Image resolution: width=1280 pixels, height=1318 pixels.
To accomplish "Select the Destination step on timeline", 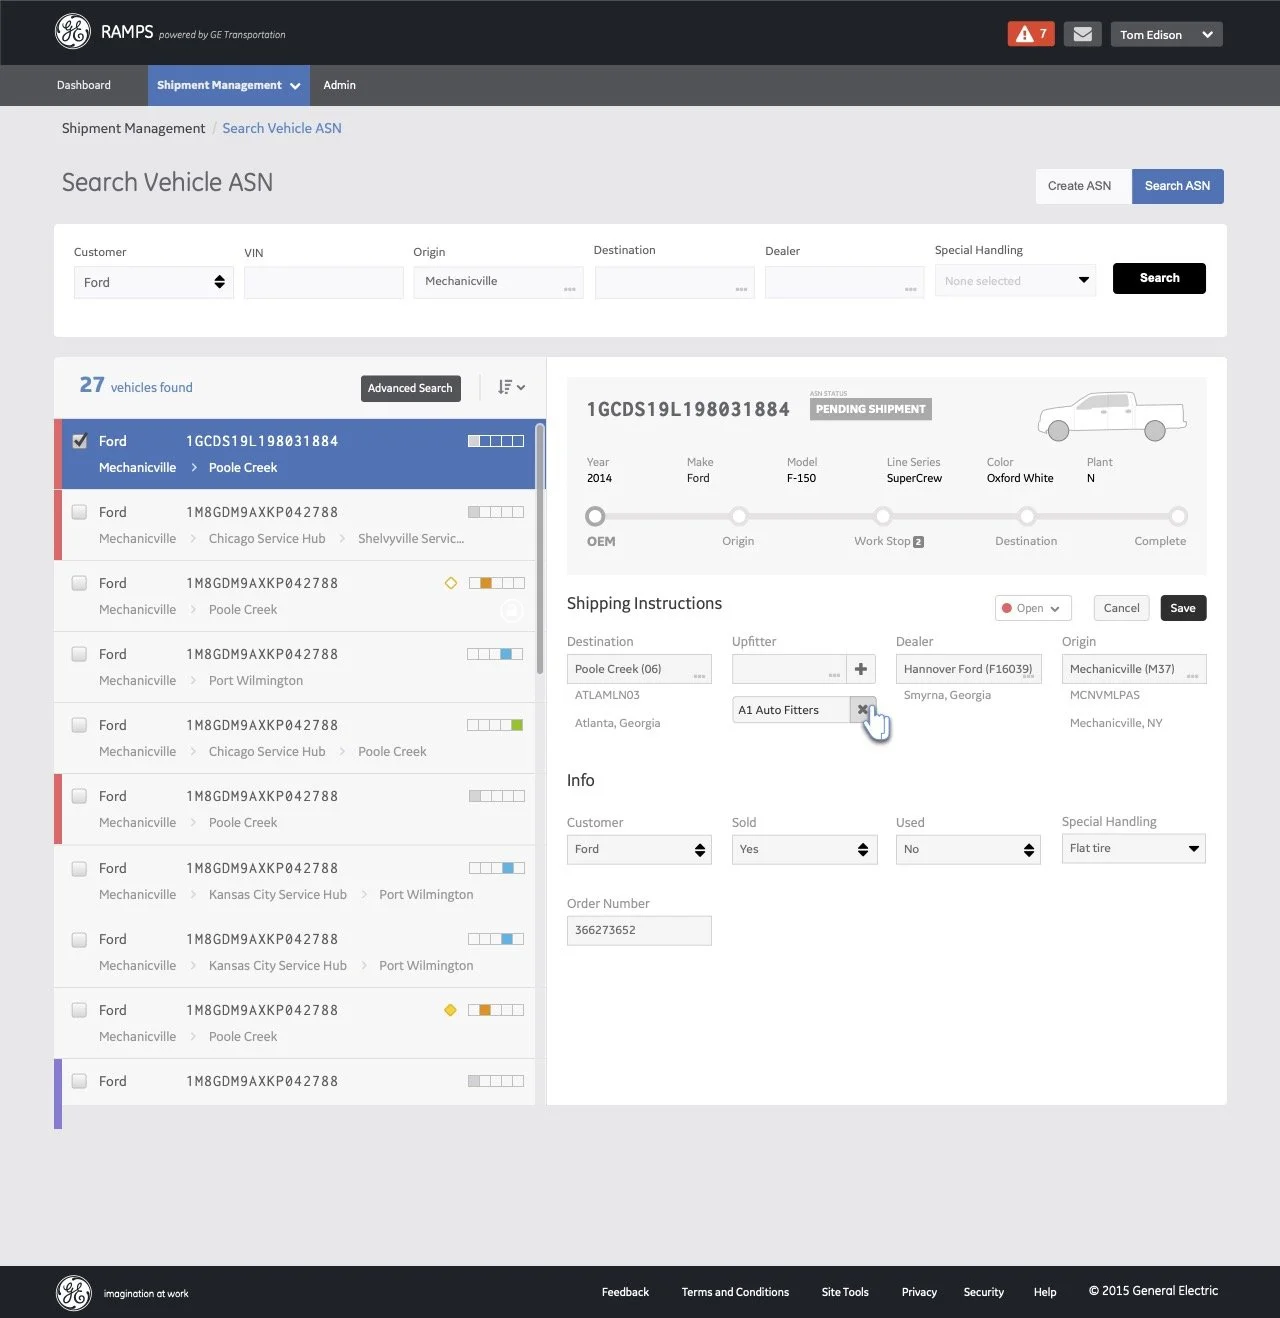I will pos(1027,516).
